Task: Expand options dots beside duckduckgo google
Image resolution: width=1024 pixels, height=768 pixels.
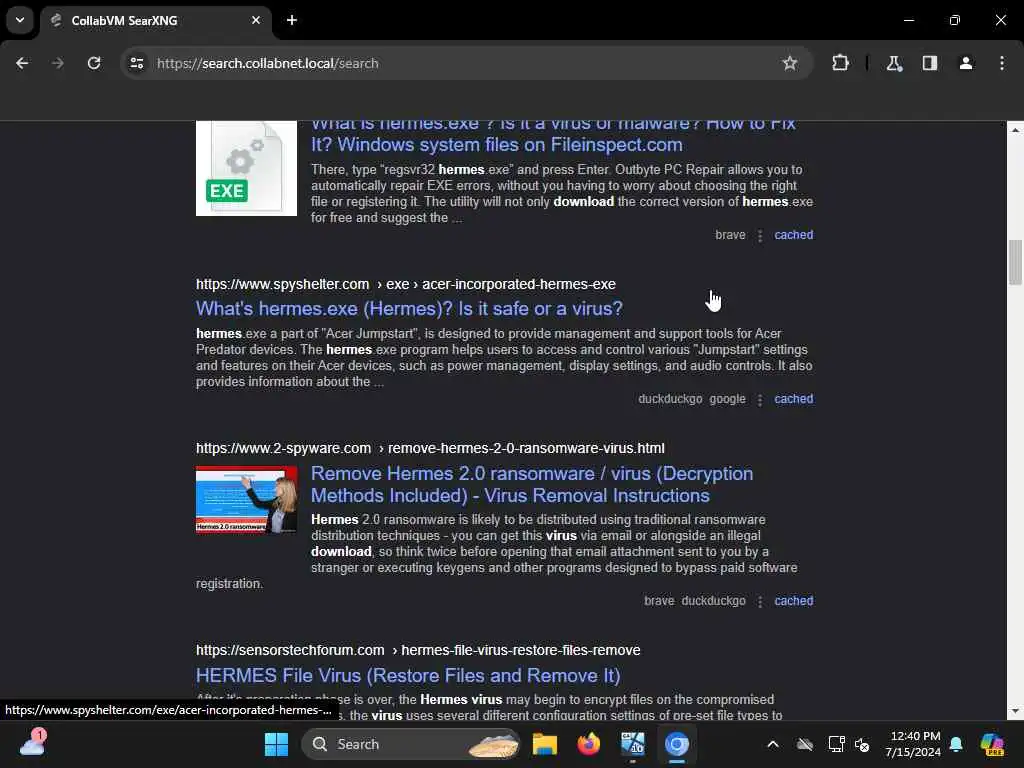Action: click(760, 400)
